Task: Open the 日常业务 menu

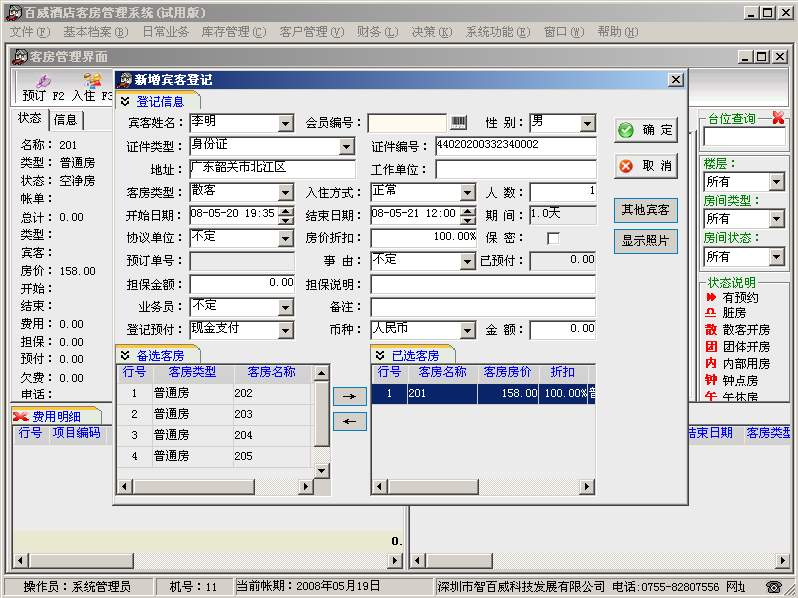Action: click(165, 32)
